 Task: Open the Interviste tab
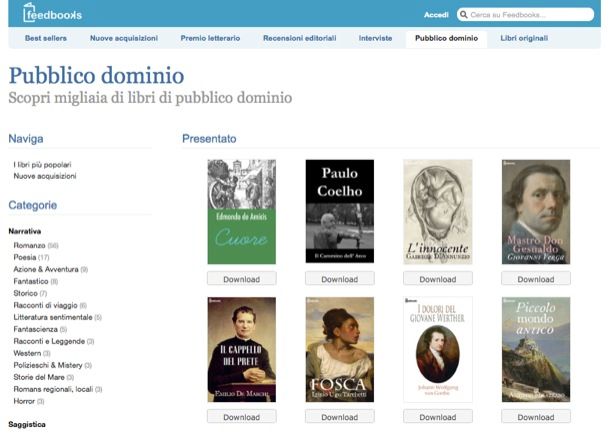375,38
